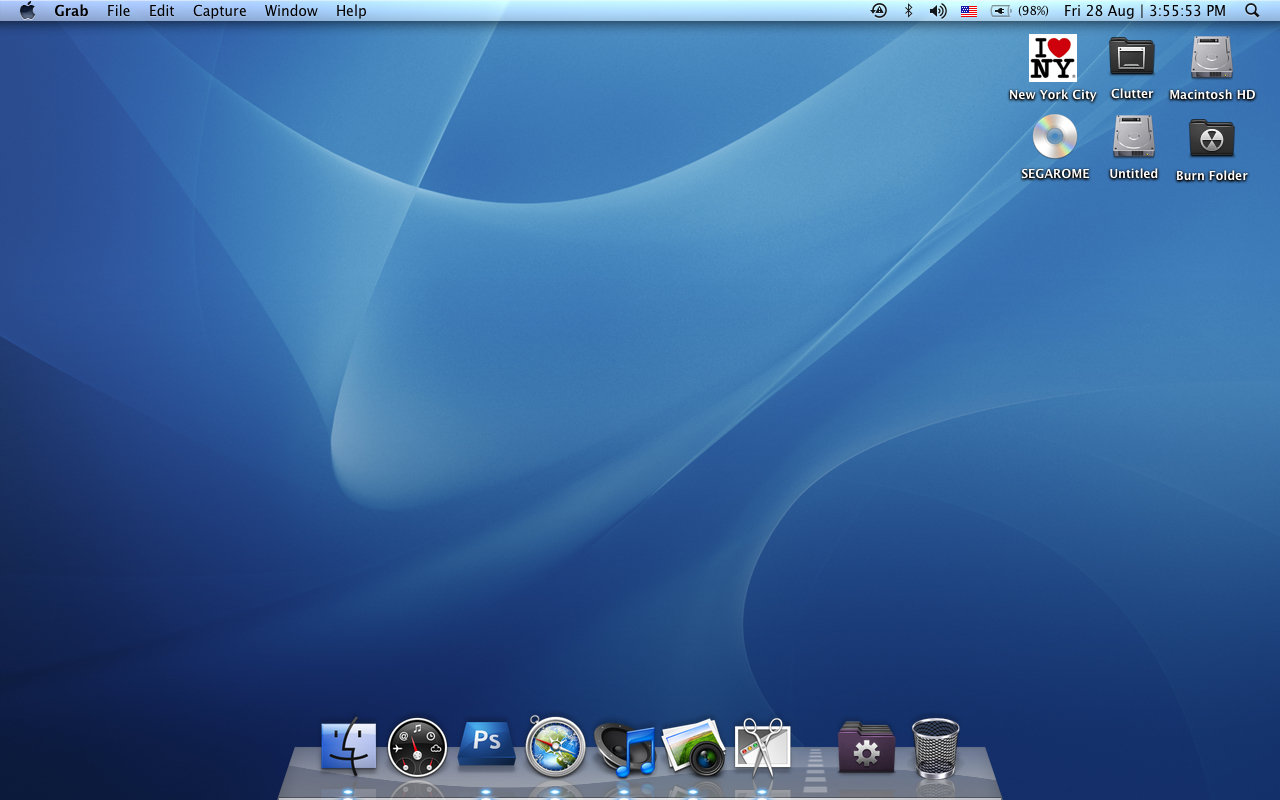Viewport: 1280px width, 800px height.
Task: Launch Safari compass icon in Dock
Action: click(x=555, y=746)
